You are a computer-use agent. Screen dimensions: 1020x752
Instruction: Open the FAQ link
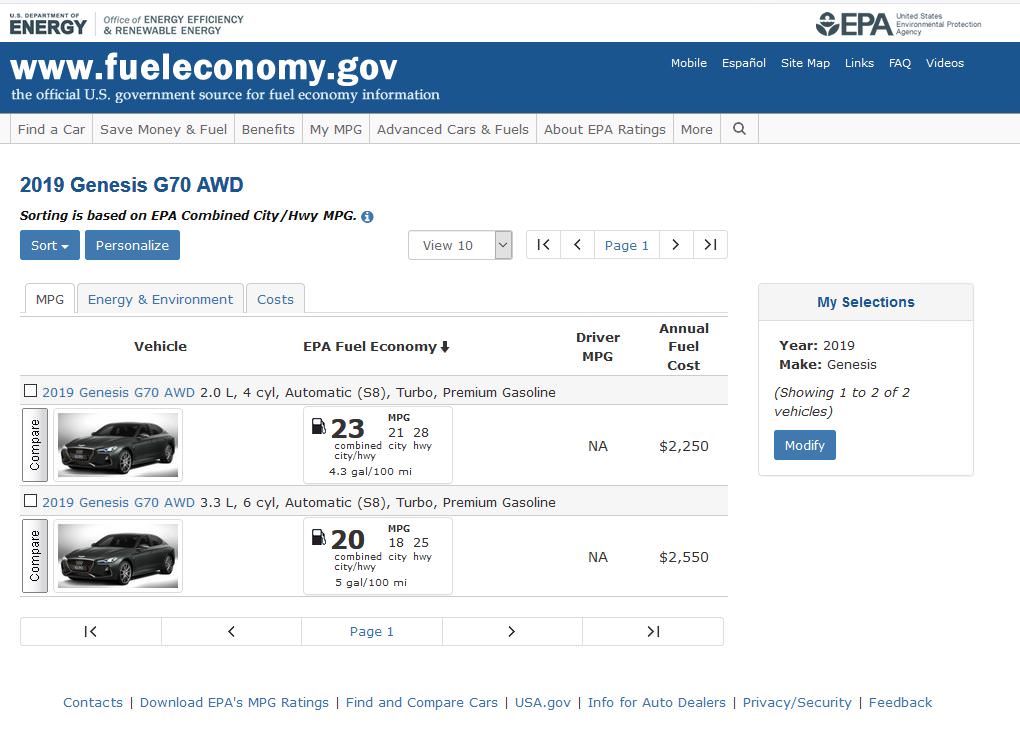pyautogui.click(x=900, y=63)
